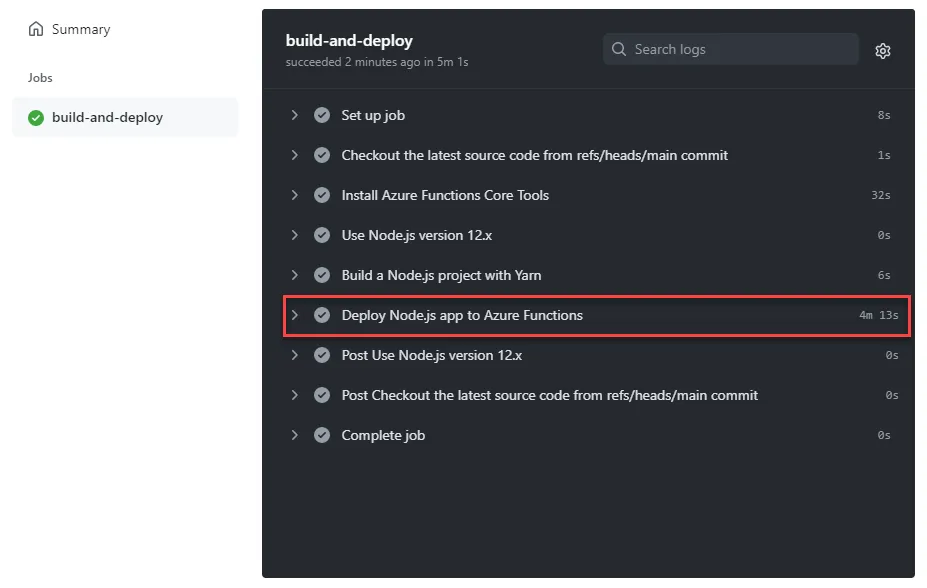Viewport: 927px width, 588px height.
Task: Click the Install Azure Functions Core Tools label
Action: click(x=445, y=195)
